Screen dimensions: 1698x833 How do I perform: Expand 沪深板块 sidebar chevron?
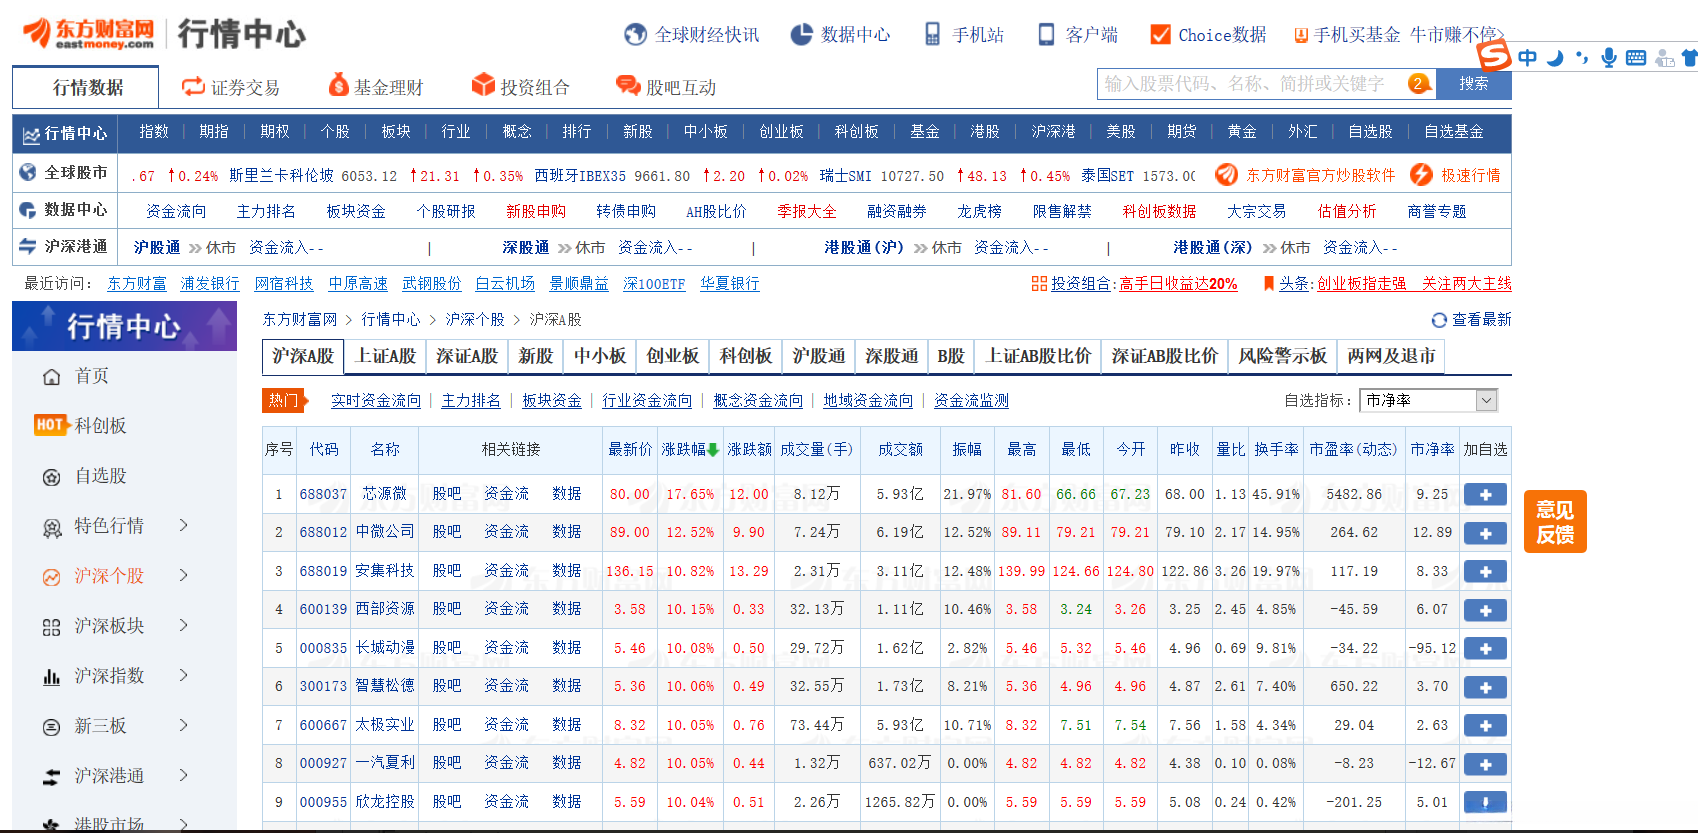pyautogui.click(x=183, y=625)
